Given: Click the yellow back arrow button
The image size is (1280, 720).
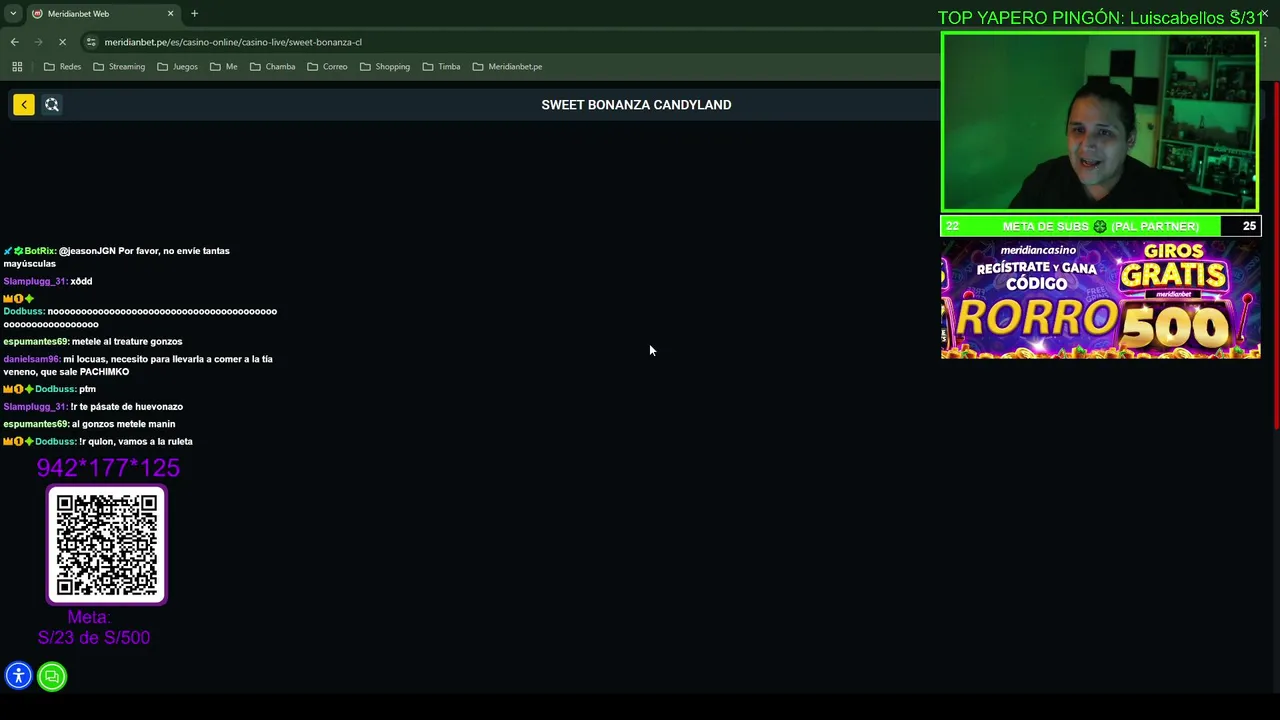Looking at the screenshot, I should pos(24,104).
